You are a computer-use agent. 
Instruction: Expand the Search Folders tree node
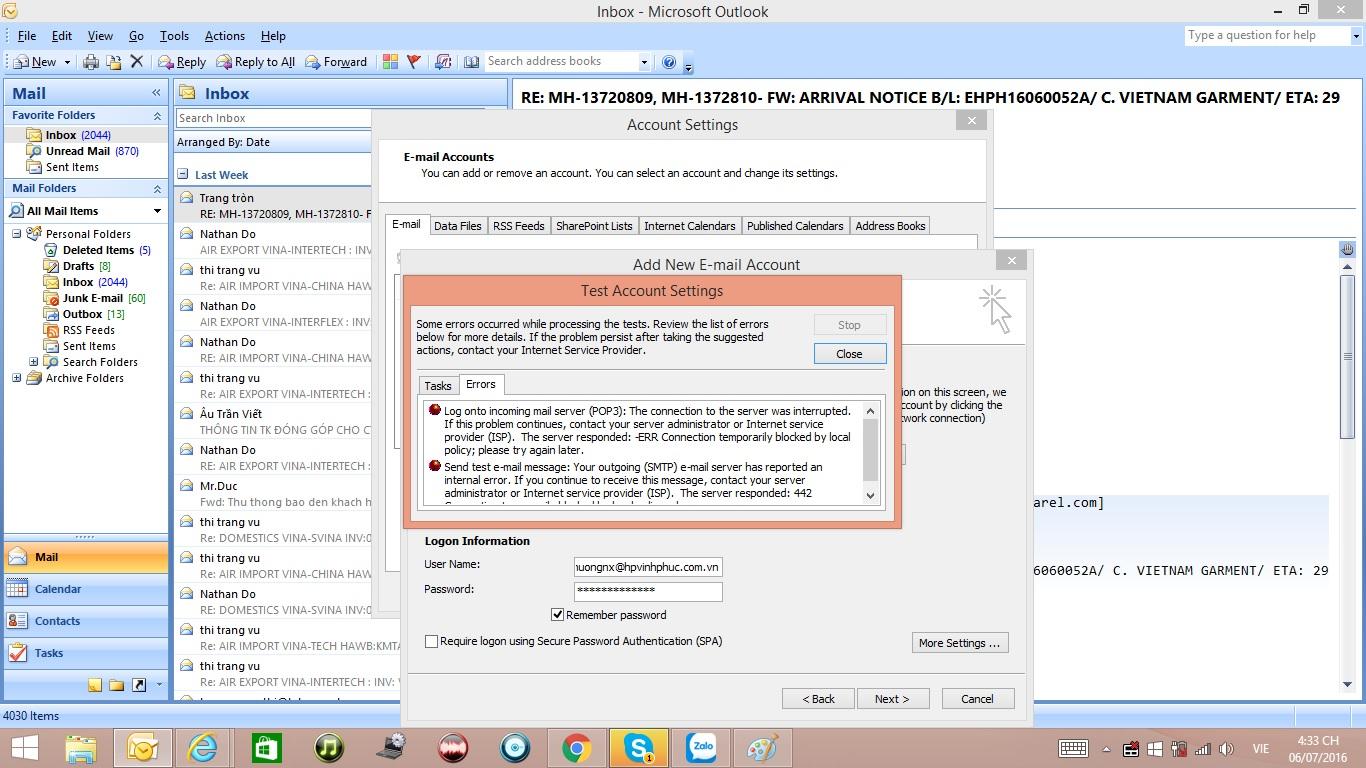[x=33, y=362]
